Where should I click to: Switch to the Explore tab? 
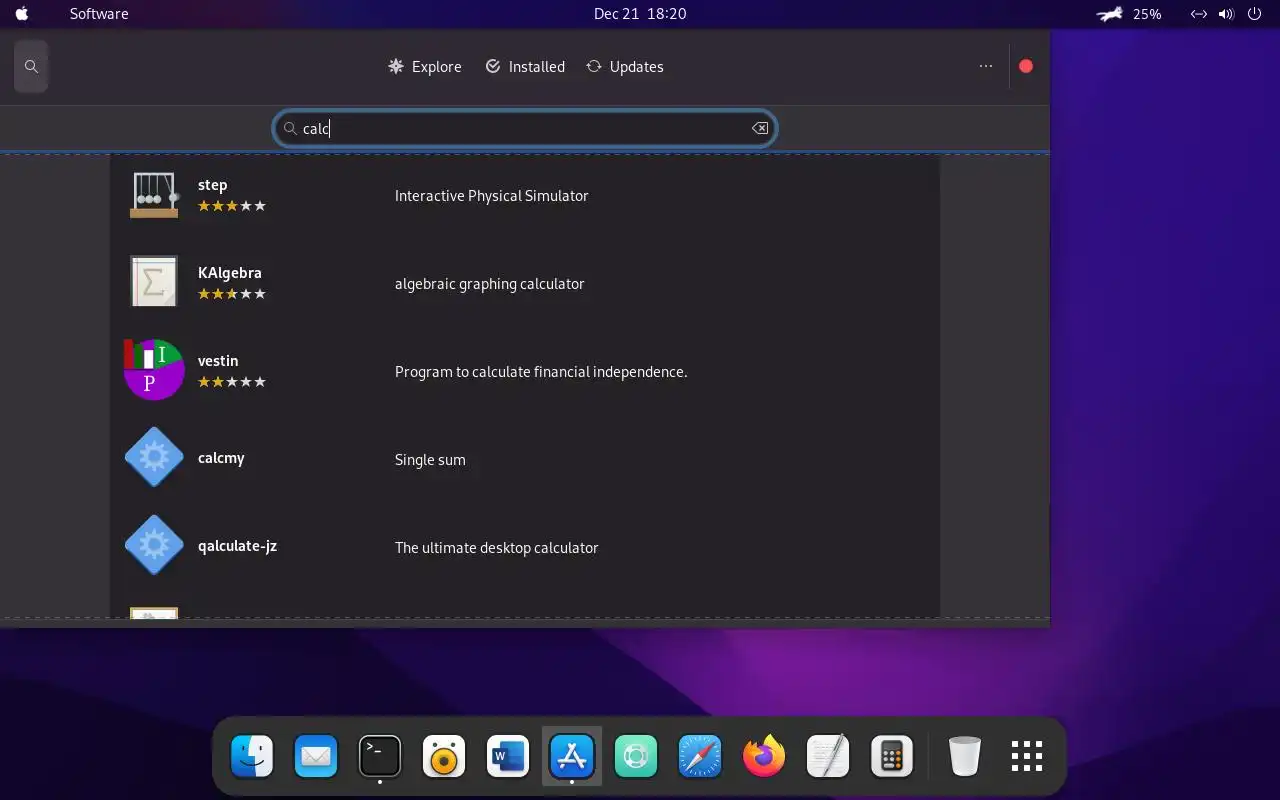425,67
